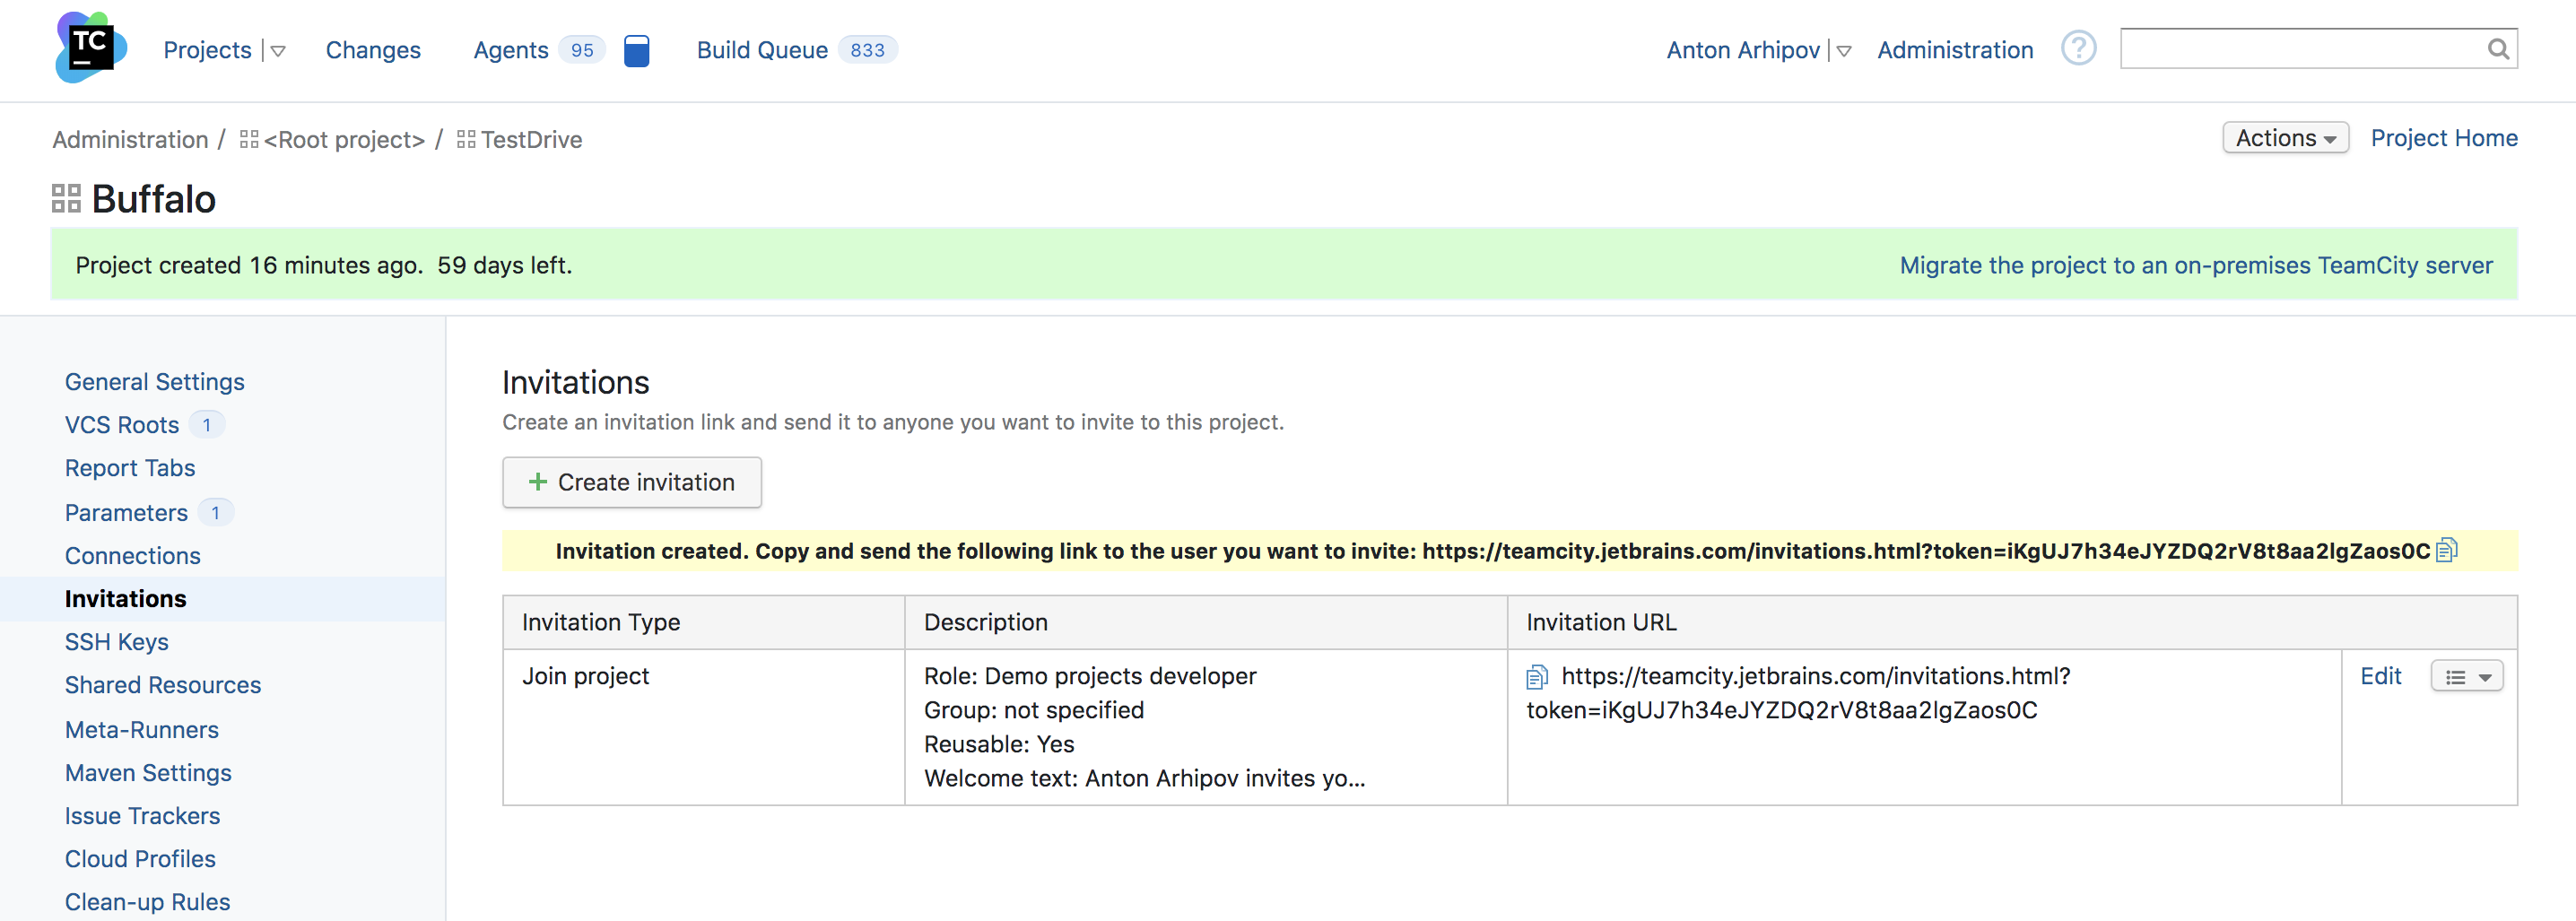This screenshot has height=921, width=2576.
Task: Open Report Tabs in sidebar
Action: tap(130, 468)
